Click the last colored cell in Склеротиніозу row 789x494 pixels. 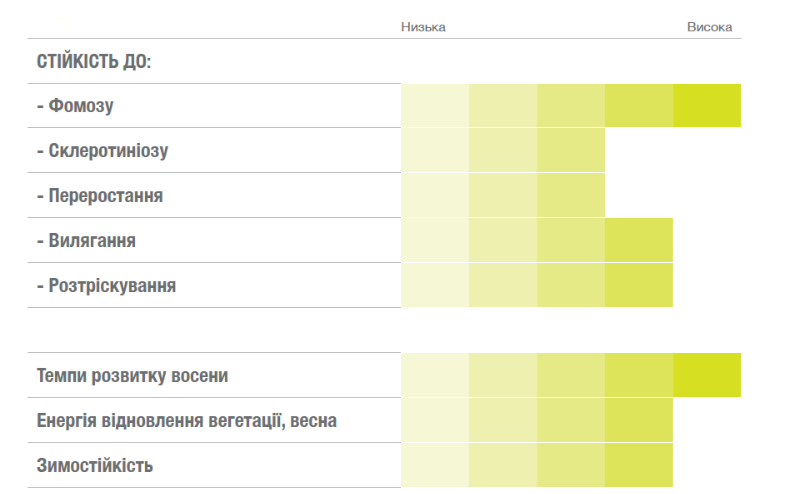571,150
